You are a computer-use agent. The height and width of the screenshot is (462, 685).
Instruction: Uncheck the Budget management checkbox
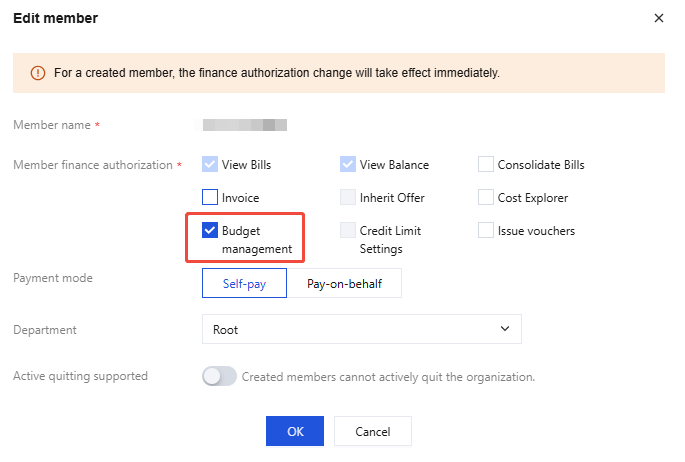pyautogui.click(x=210, y=231)
